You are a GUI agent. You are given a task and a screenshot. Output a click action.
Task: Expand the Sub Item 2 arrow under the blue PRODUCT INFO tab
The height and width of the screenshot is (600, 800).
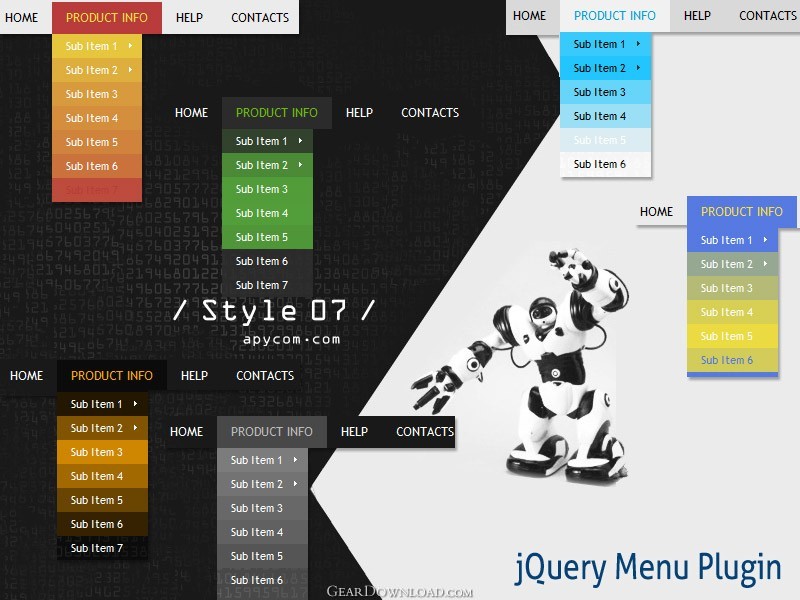(765, 264)
